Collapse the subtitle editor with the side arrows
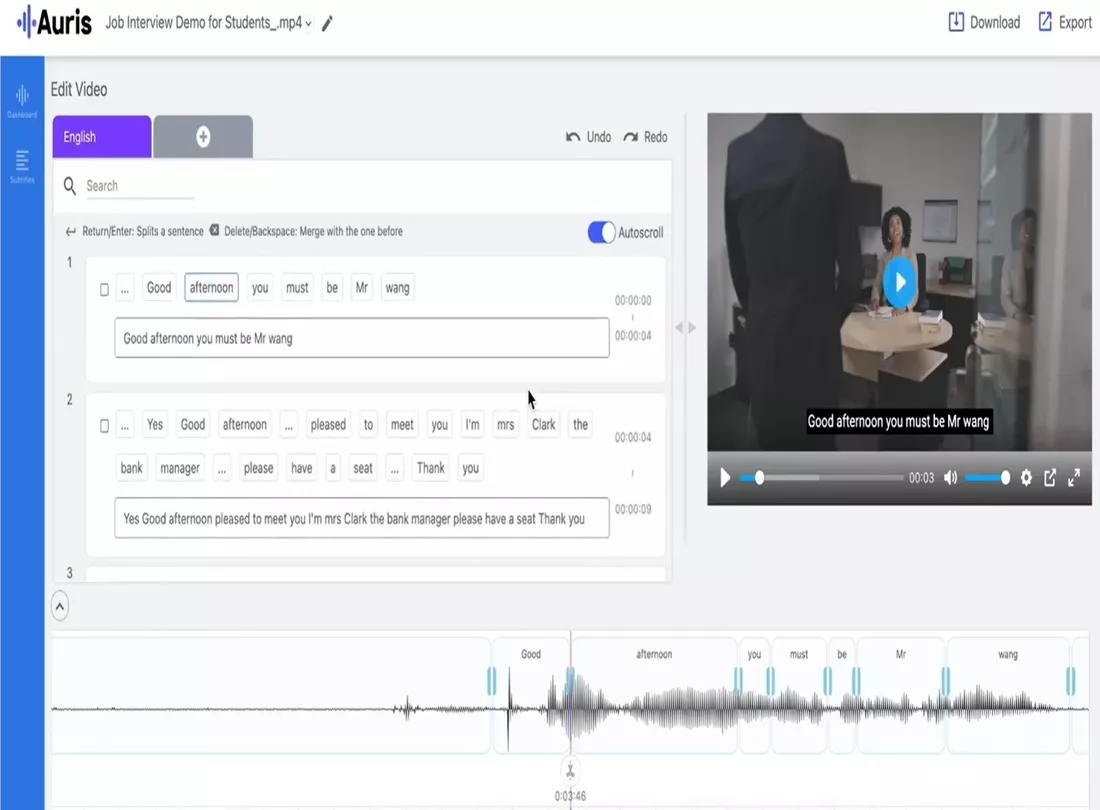1100x810 pixels. pos(686,326)
